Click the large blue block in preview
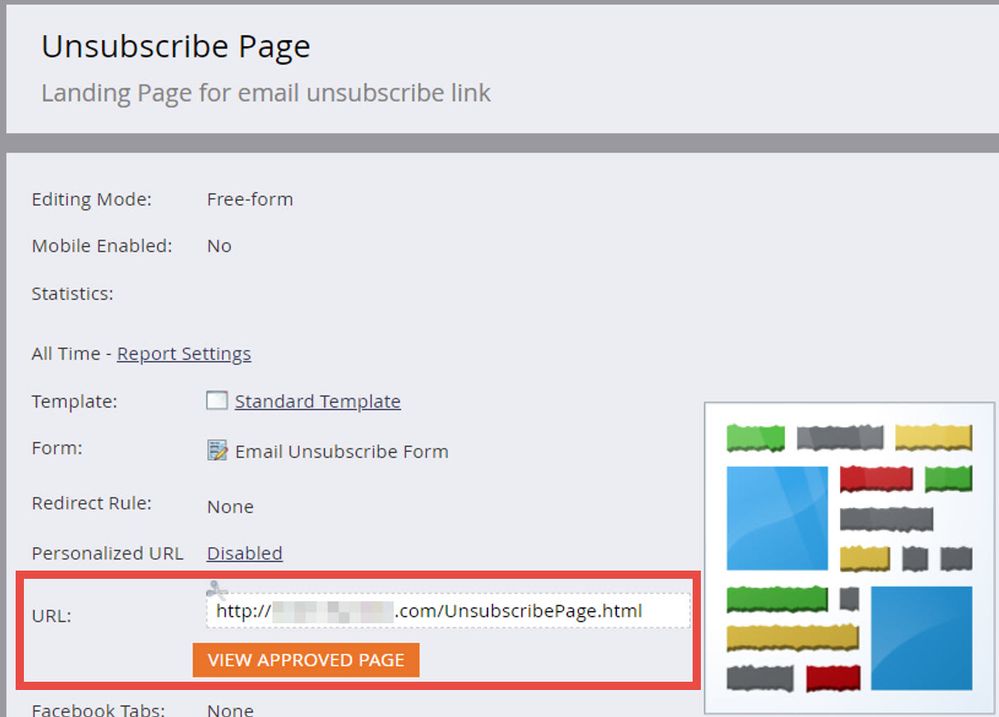The image size is (999, 717). 777,518
